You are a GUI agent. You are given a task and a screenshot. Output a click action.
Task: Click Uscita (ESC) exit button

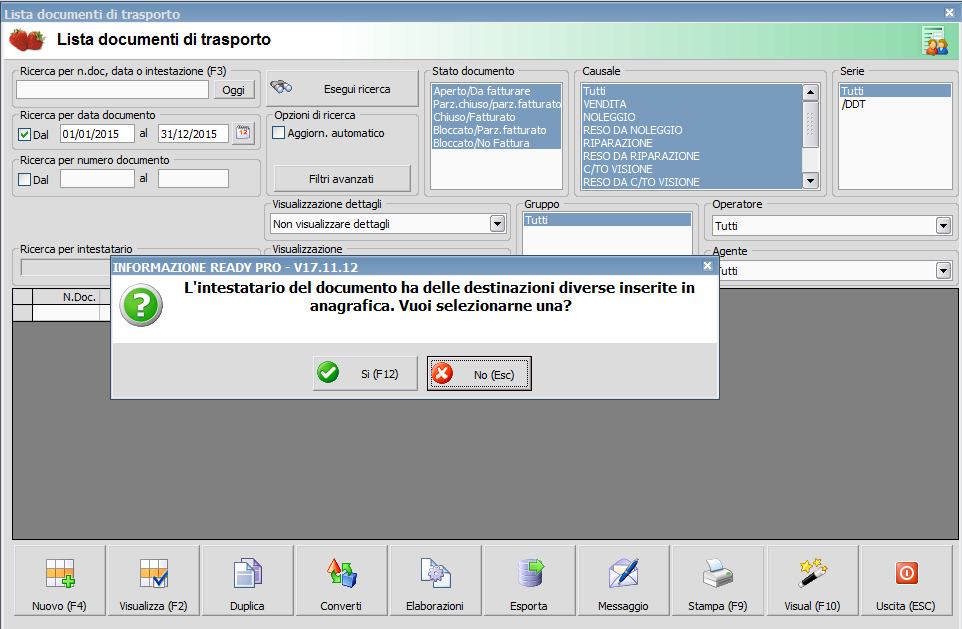click(x=906, y=581)
